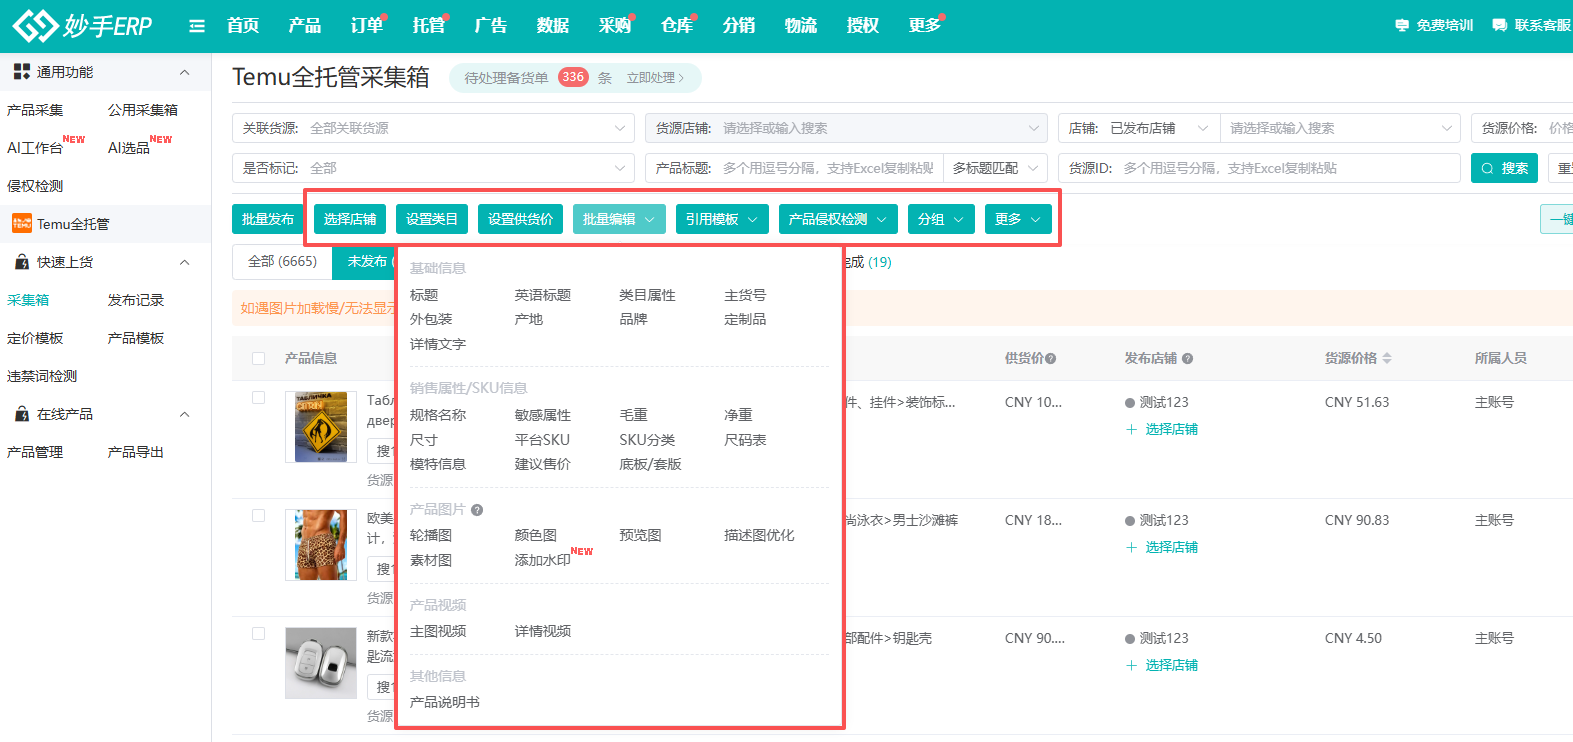The image size is (1573, 742).
Task: Open the 货源店铺 search dropdown
Action: 846,128
